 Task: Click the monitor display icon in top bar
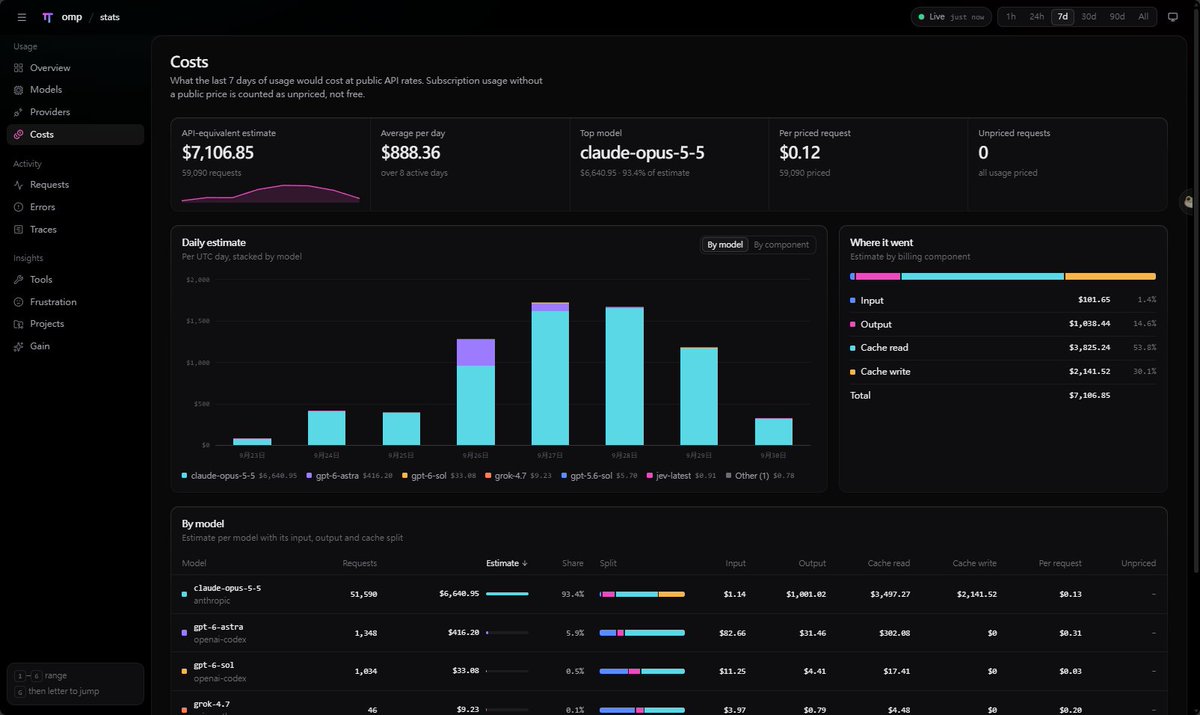point(1173,17)
